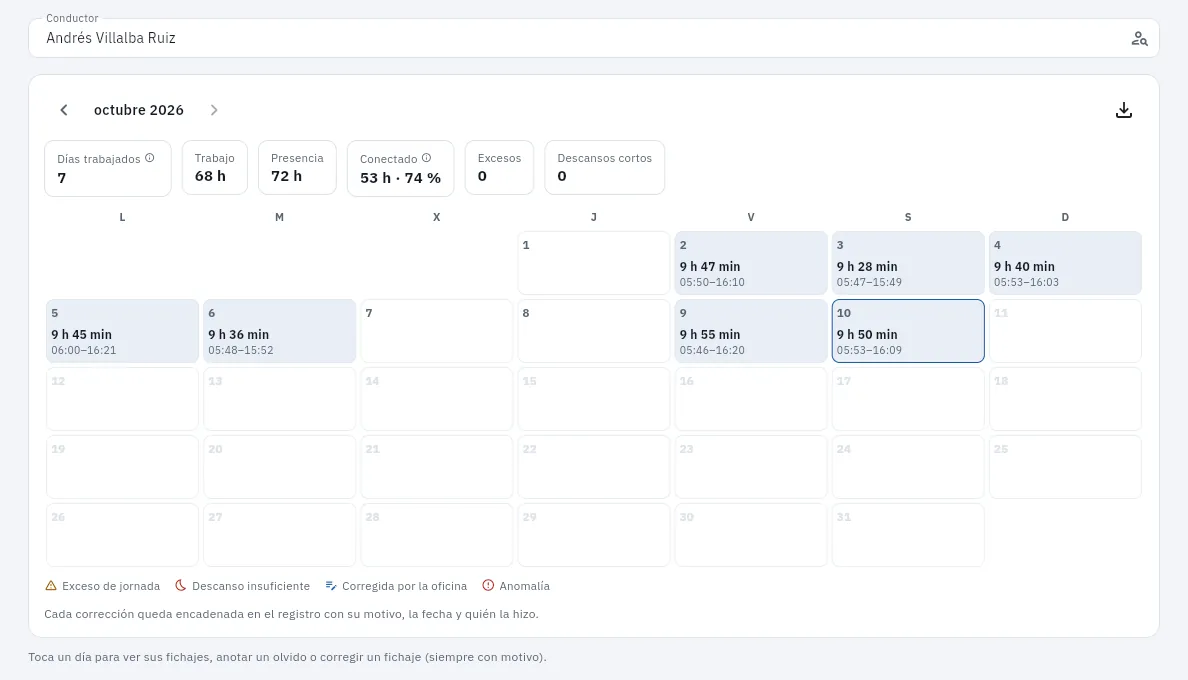Click the Excesos 0 summary card
Viewport: 1188px width, 680px height.
499,167
